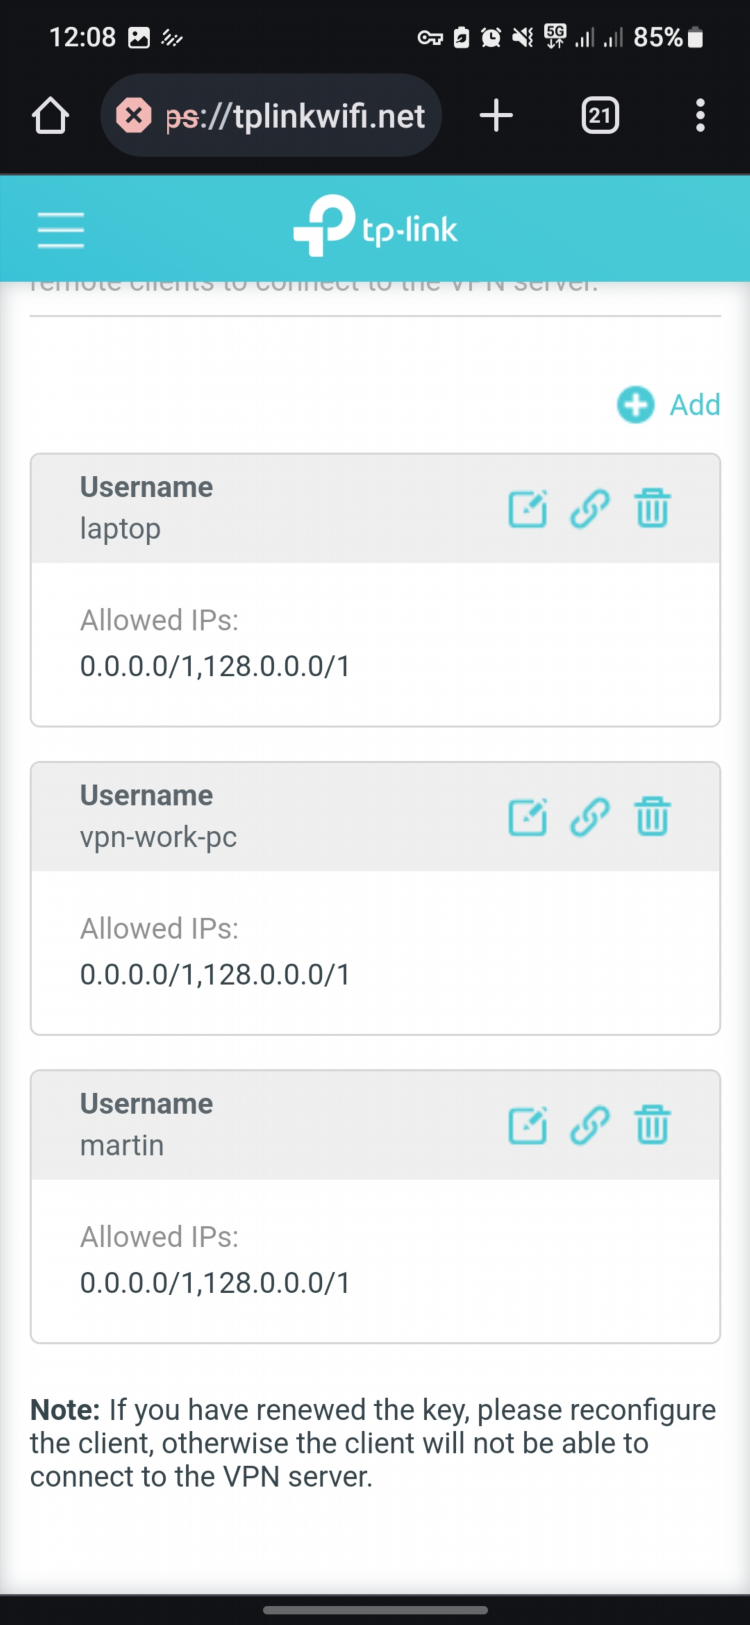
Task: Tap the plus icon beside Add
Action: tap(635, 405)
